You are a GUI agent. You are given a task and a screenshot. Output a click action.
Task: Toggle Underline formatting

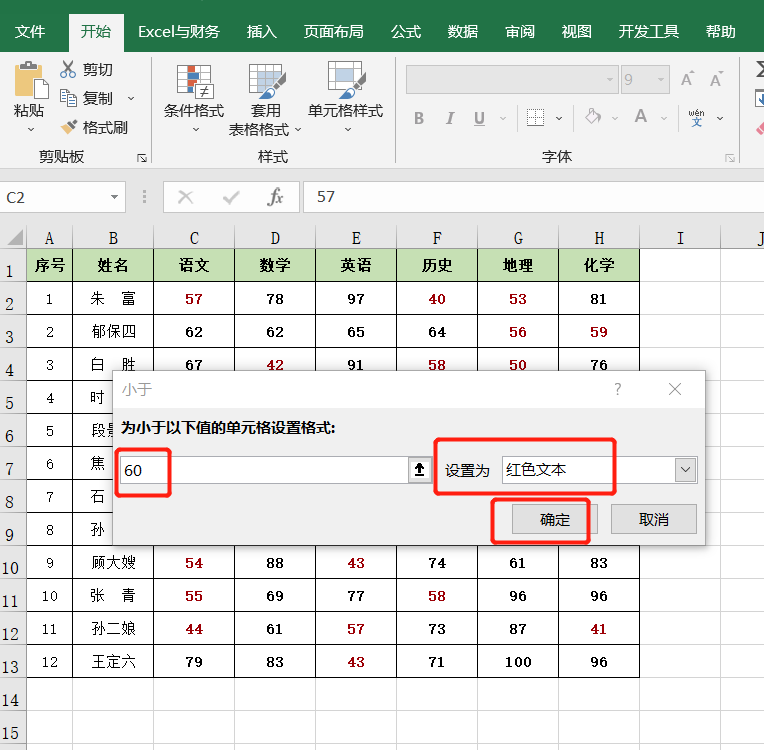tap(479, 118)
